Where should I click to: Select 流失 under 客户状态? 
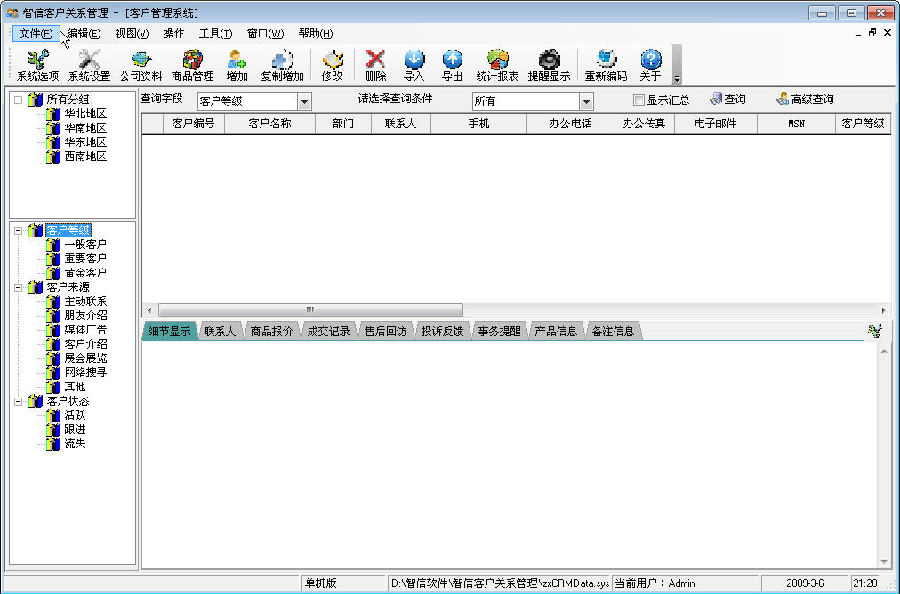(x=75, y=443)
